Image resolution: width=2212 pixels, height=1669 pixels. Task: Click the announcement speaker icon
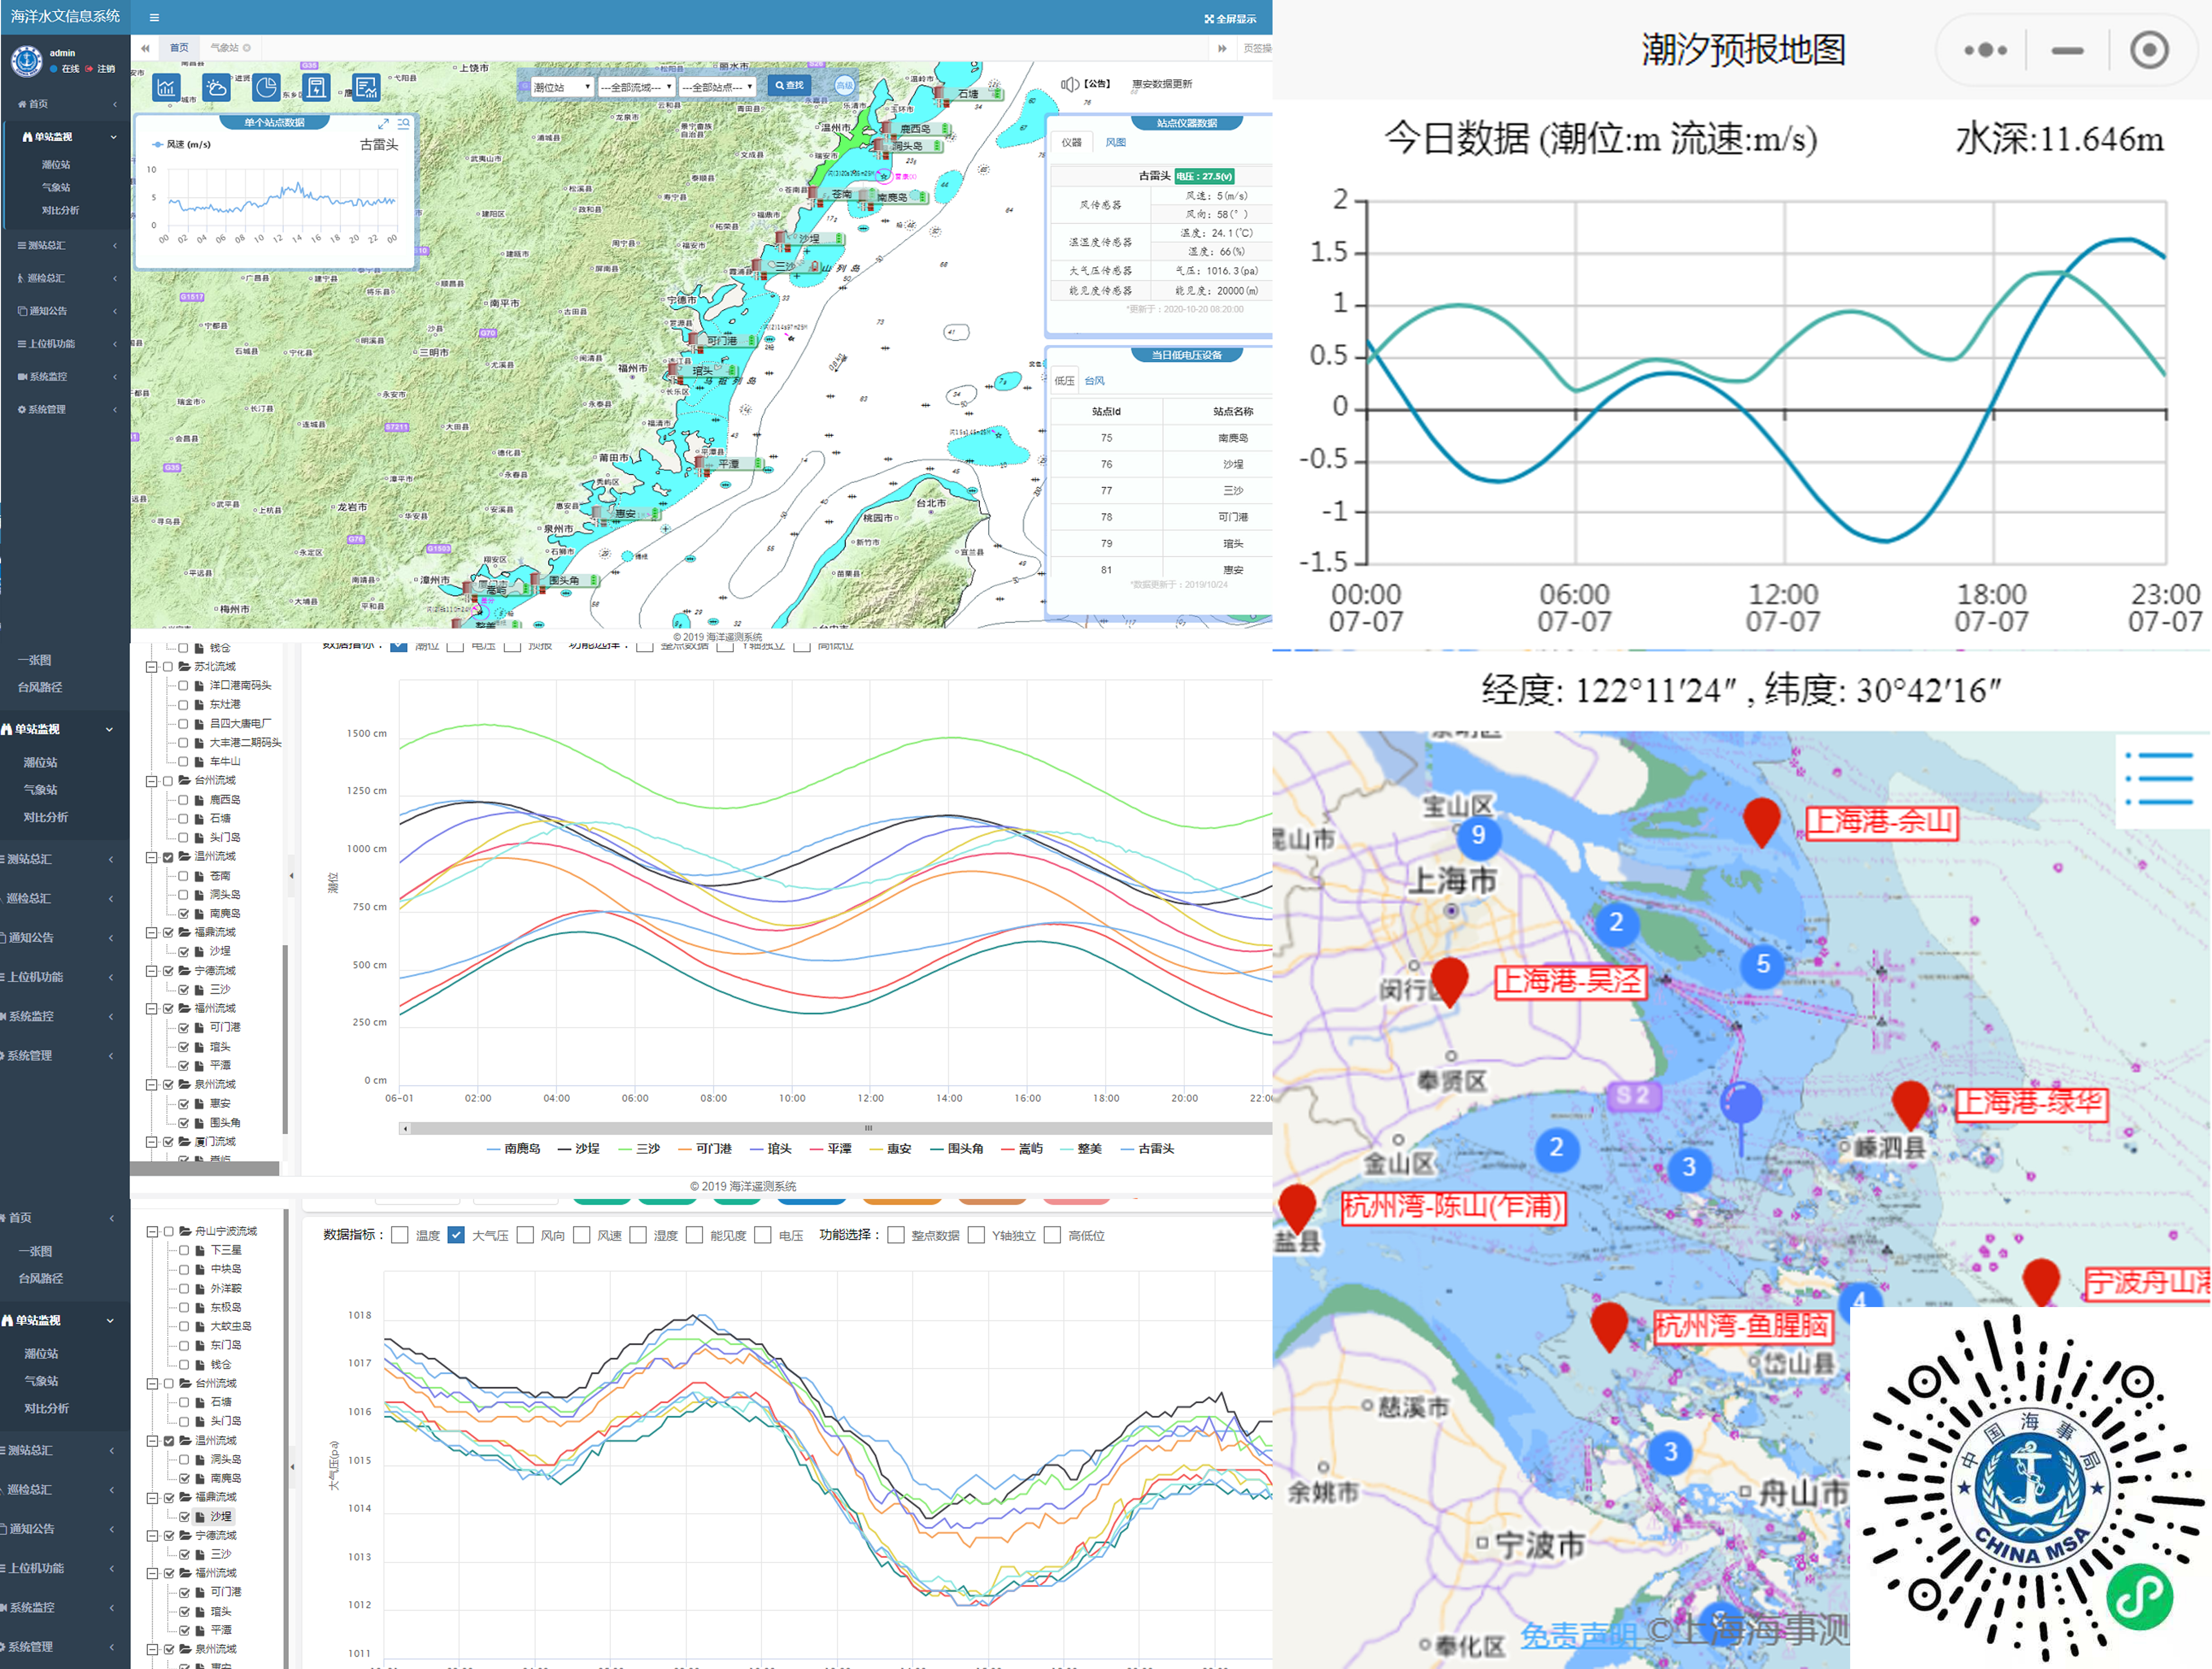1070,84
